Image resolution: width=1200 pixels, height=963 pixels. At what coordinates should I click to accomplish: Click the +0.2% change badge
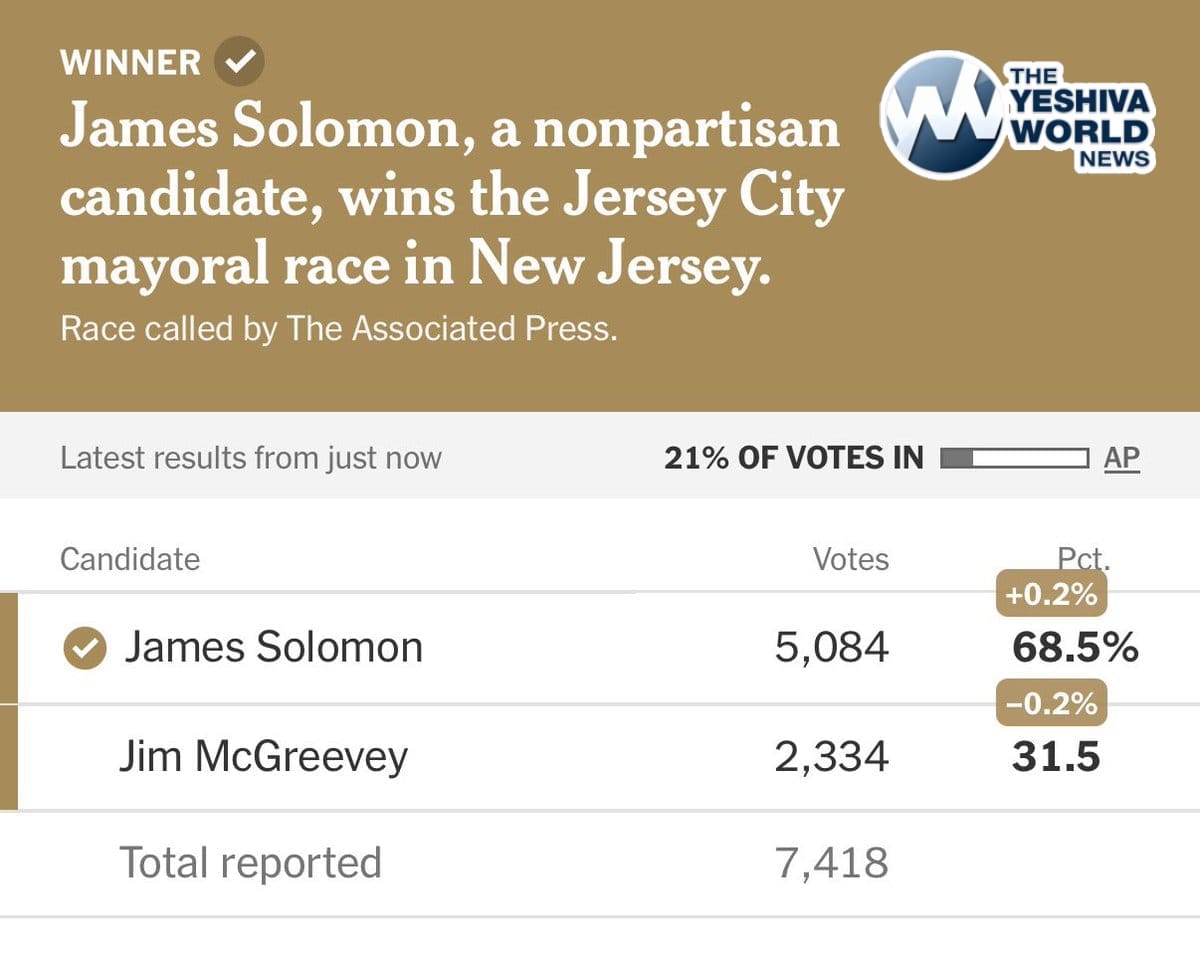(x=1050, y=597)
